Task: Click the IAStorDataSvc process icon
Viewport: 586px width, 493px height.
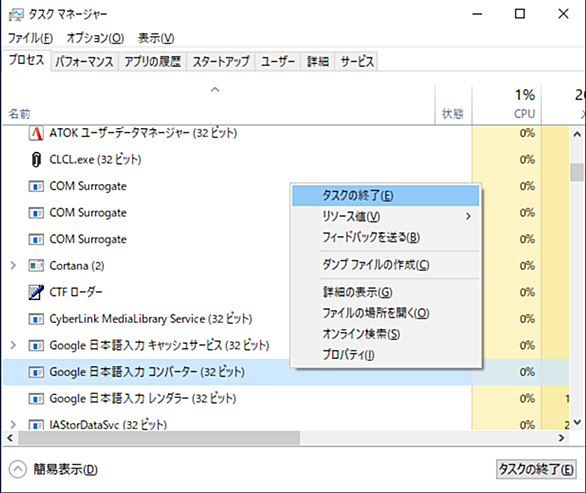Action: point(36,425)
